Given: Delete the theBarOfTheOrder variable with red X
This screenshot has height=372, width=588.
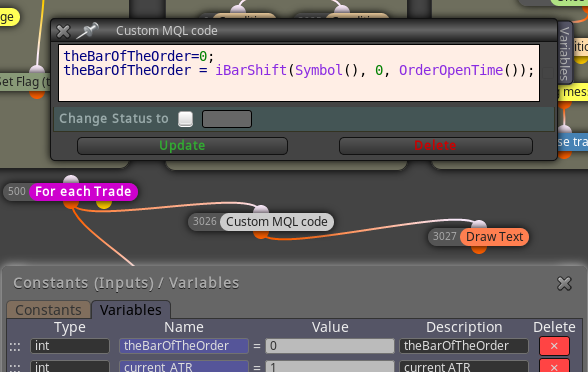Looking at the screenshot, I should click(554, 346).
